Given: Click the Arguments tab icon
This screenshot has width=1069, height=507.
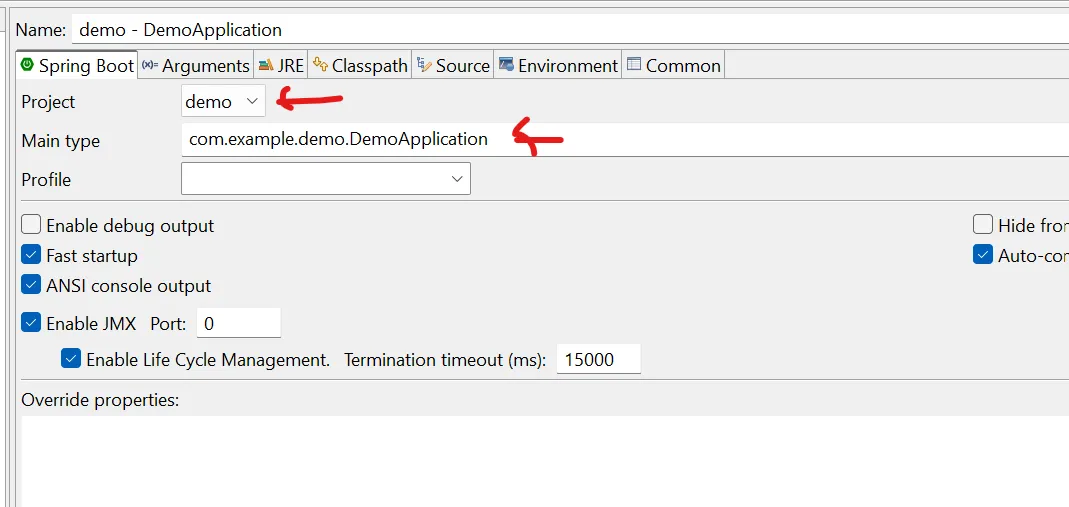Looking at the screenshot, I should (x=150, y=65).
